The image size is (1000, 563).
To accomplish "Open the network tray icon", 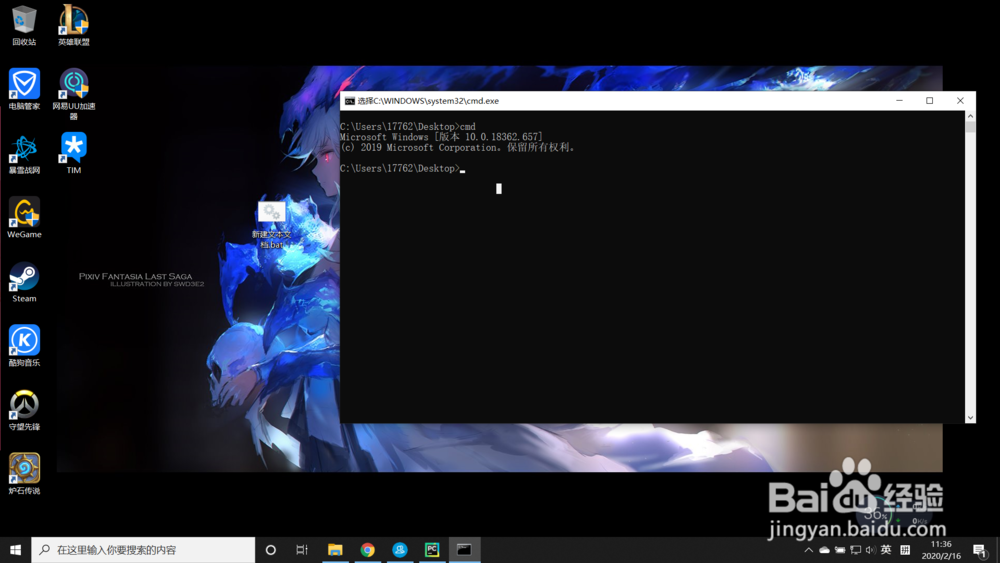I will coord(855,550).
